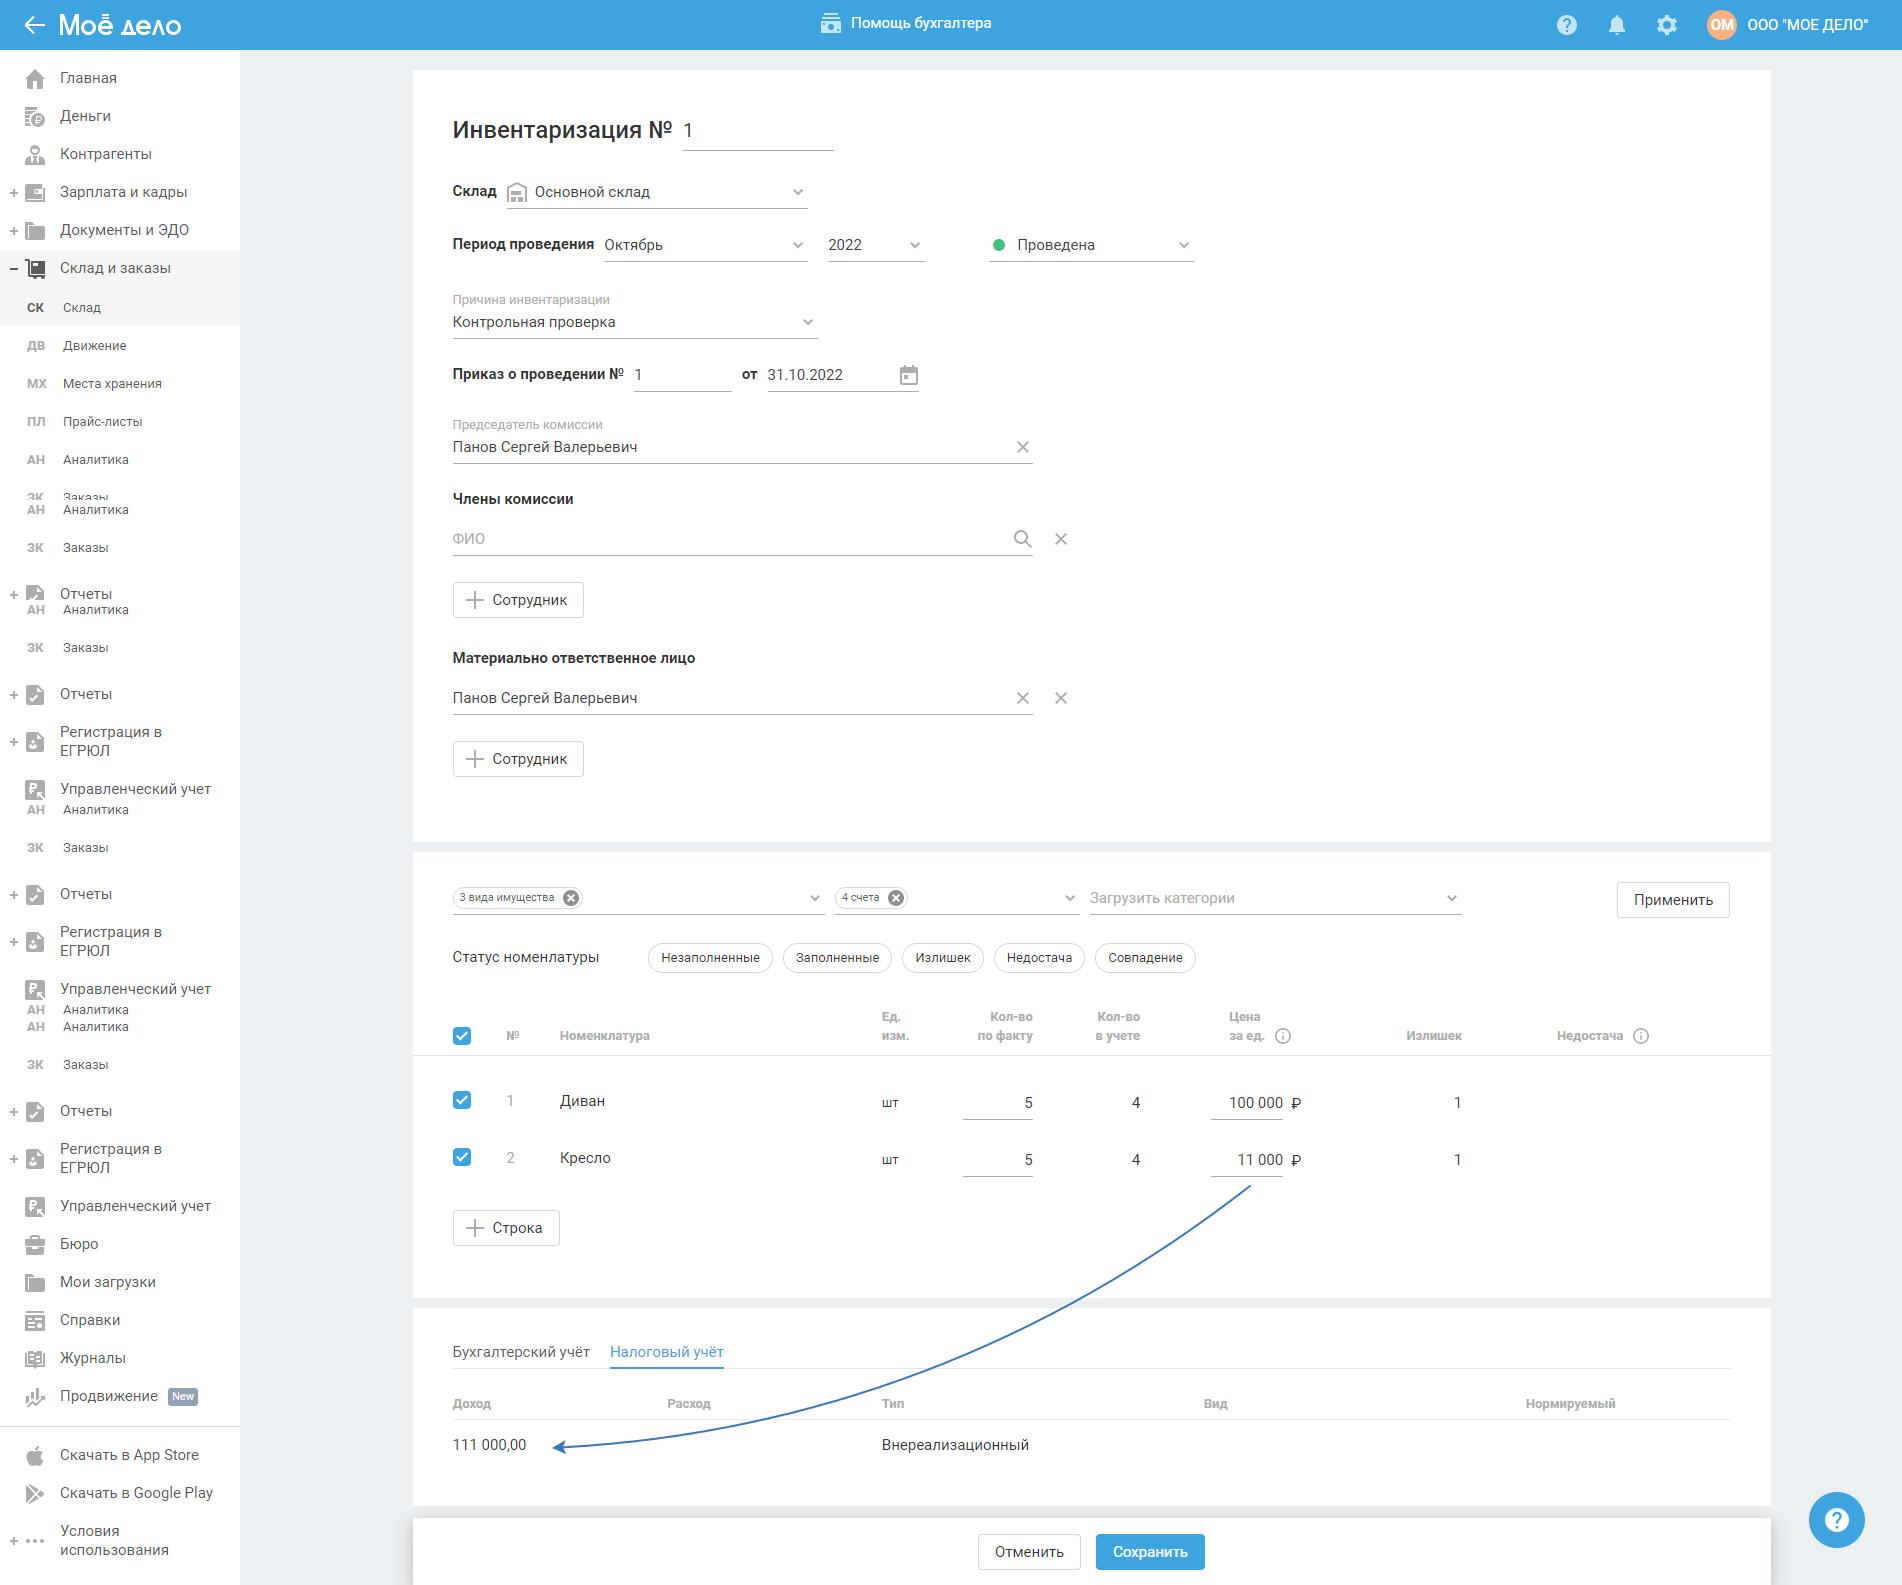Clear the commission chairman field
This screenshot has width=1902, height=1585.
[x=1022, y=447]
